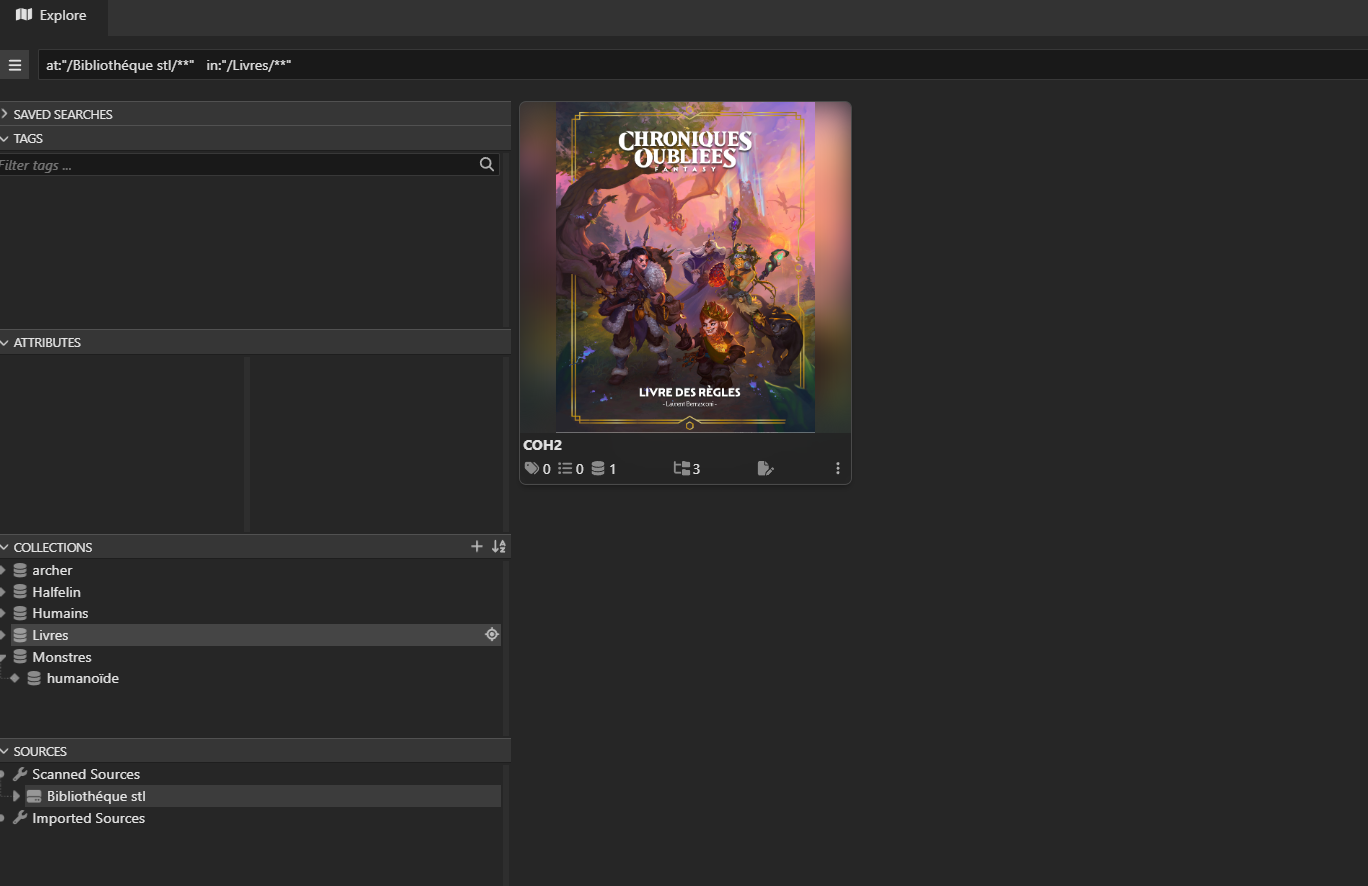1368x886 pixels.
Task: Click the collections stack icon on COH2 card
Action: click(x=598, y=468)
